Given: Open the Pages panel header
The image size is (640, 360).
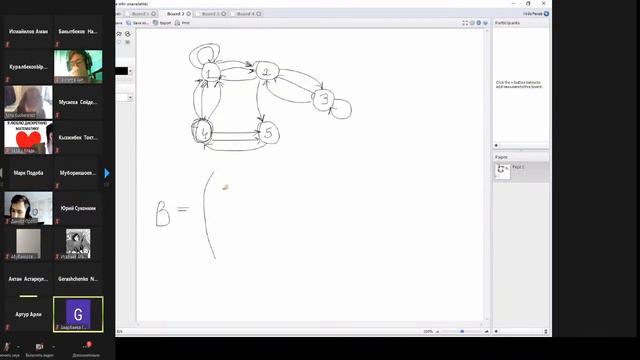Looking at the screenshot, I should tap(521, 157).
